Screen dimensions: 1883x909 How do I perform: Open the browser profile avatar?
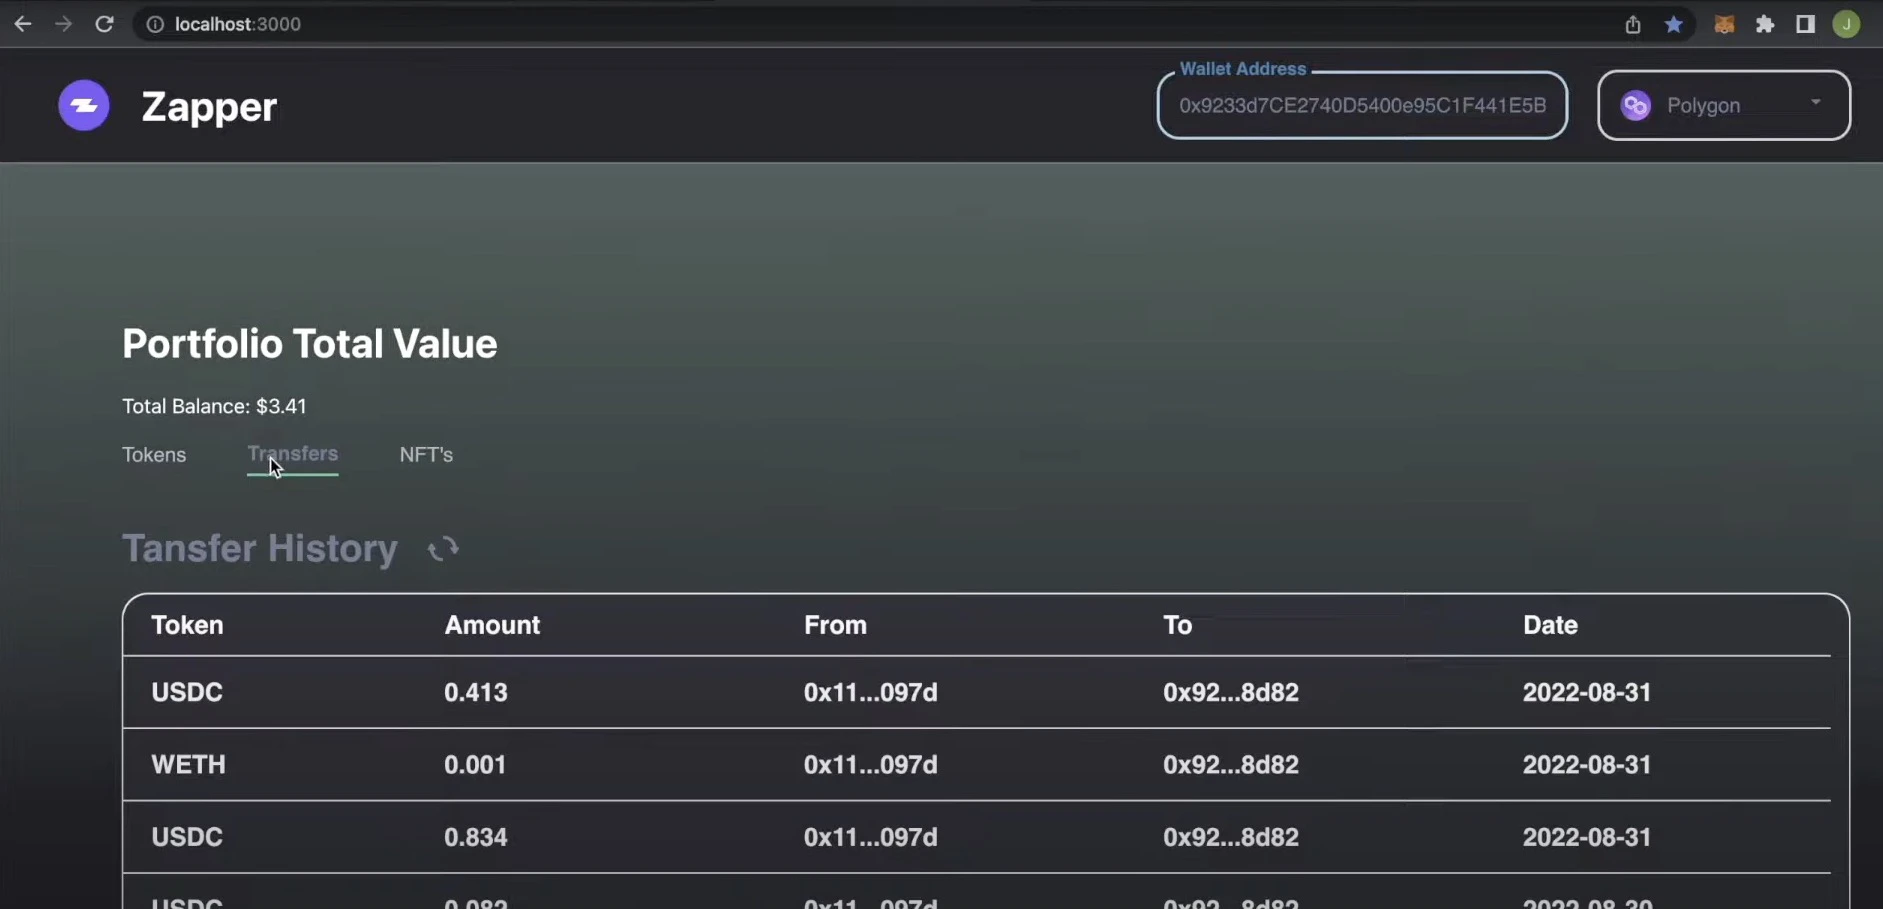(1846, 24)
